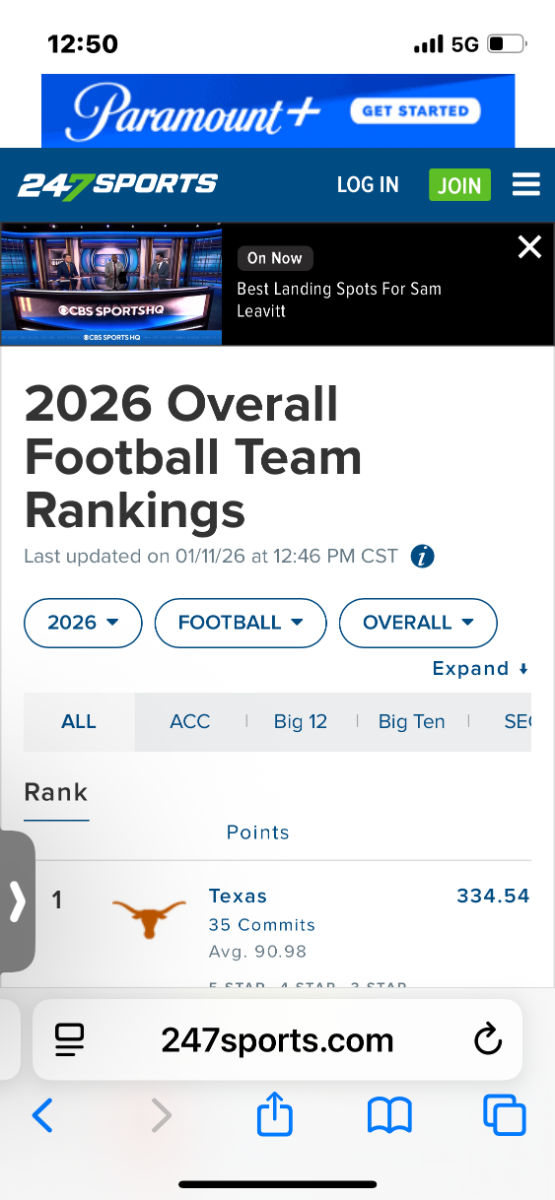
Task: Tap the page format icon in address bar
Action: click(69, 1041)
